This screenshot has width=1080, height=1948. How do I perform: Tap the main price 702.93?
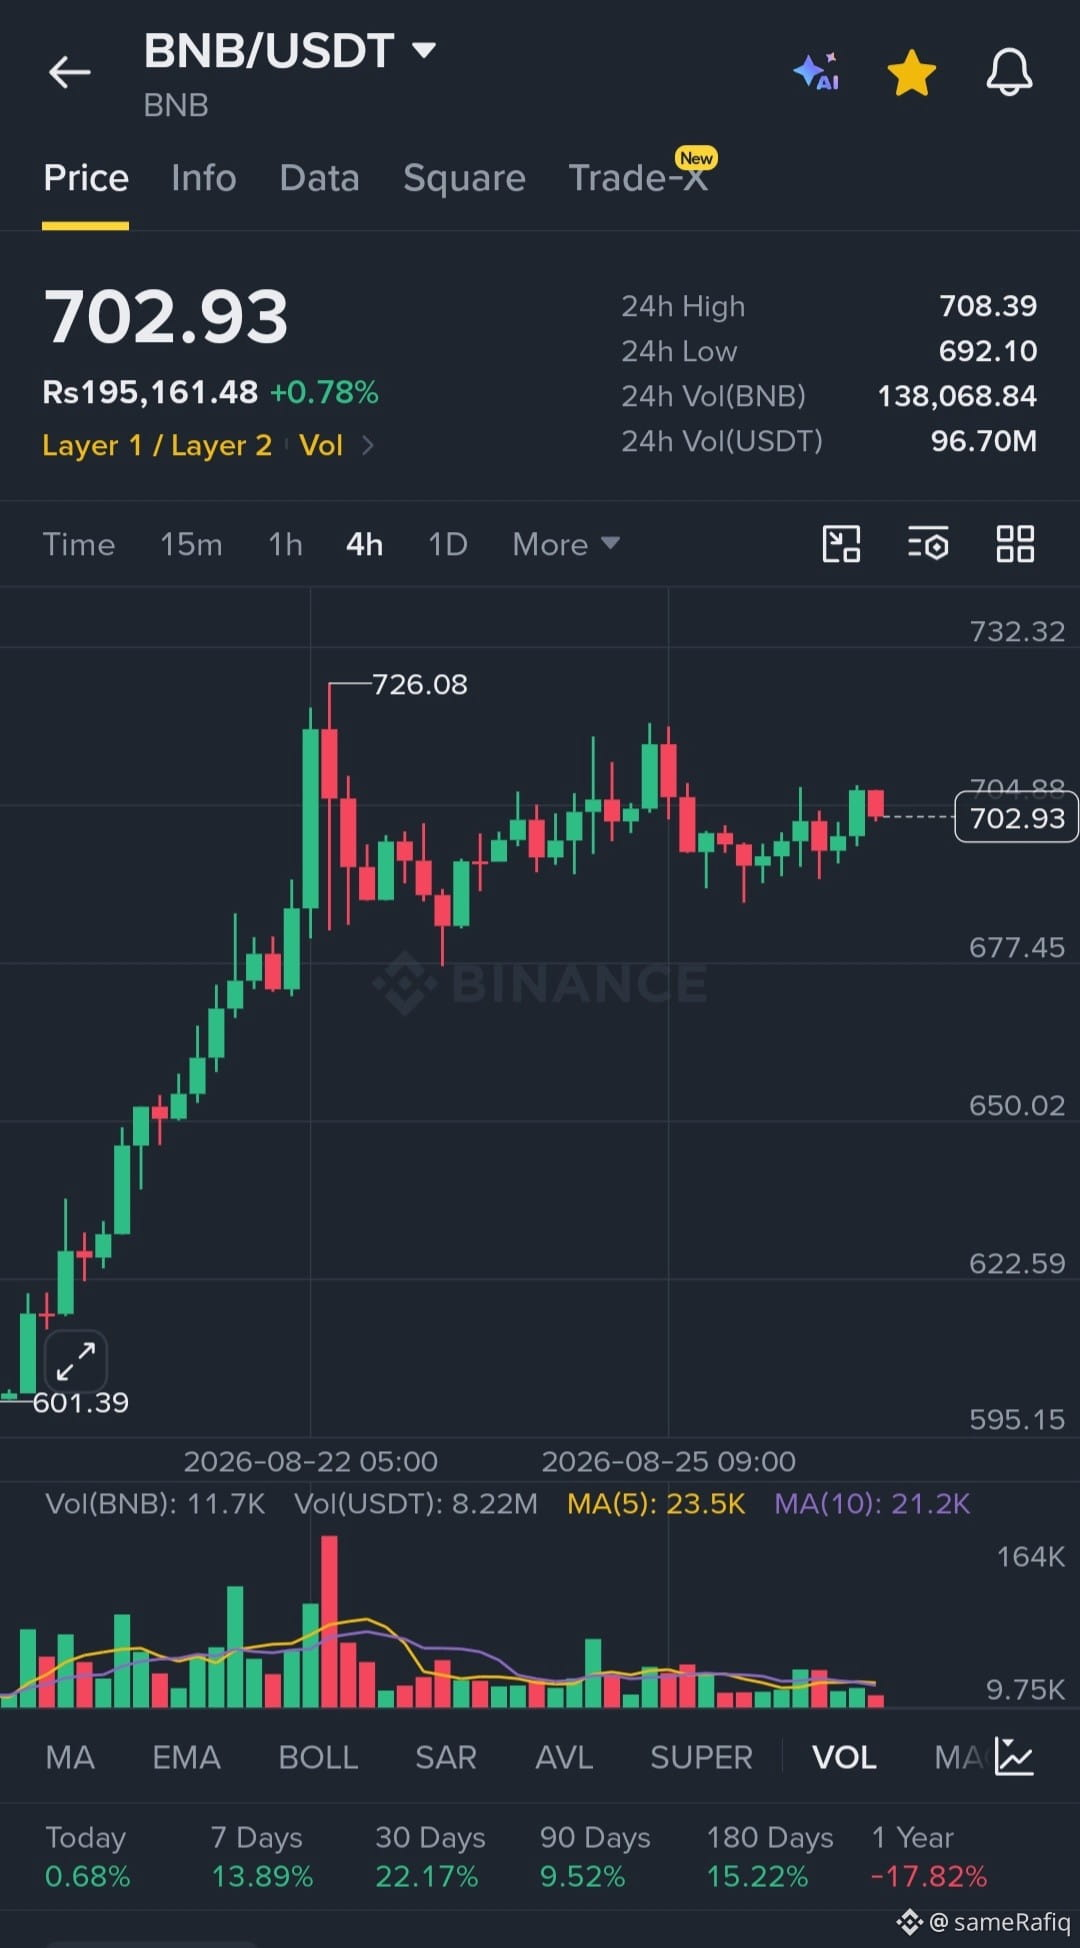pyautogui.click(x=166, y=317)
